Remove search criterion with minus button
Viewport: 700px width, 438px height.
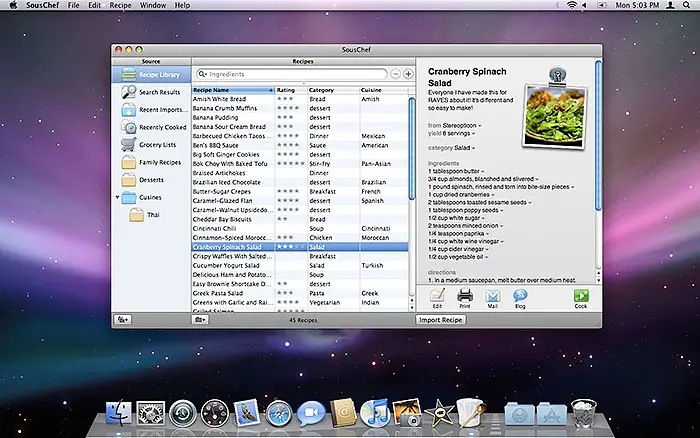(x=396, y=74)
